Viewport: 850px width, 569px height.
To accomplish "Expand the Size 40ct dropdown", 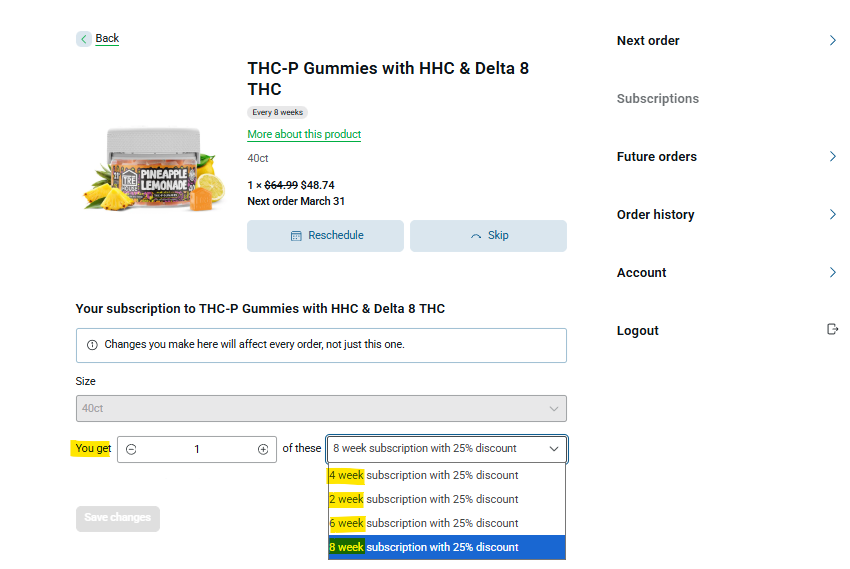I will coord(321,408).
